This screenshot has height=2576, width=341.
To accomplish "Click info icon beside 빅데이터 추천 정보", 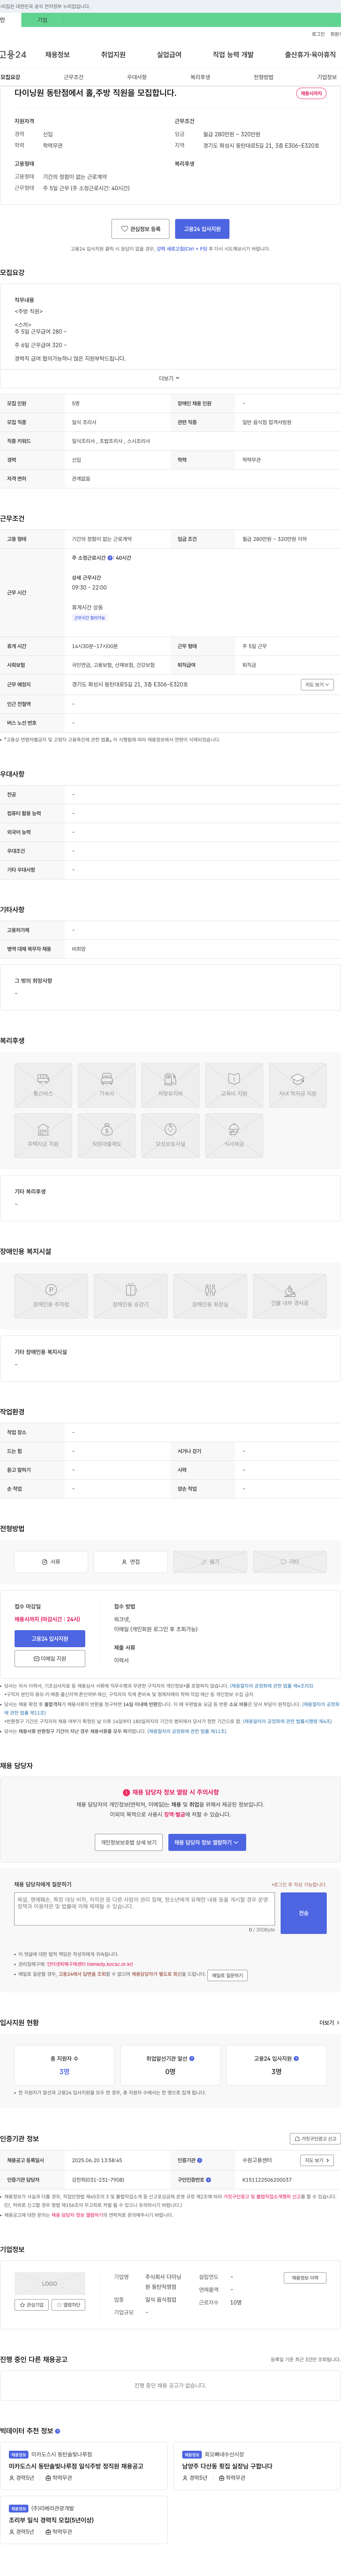I will (x=57, y=2430).
